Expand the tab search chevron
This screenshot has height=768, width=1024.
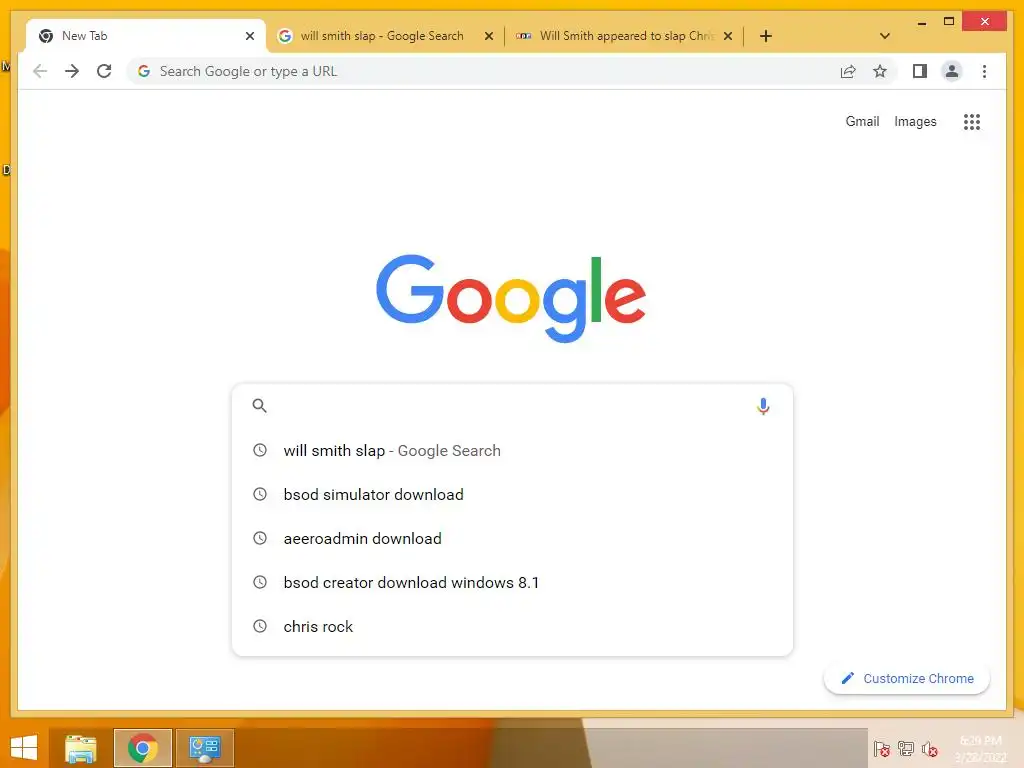pos(885,36)
